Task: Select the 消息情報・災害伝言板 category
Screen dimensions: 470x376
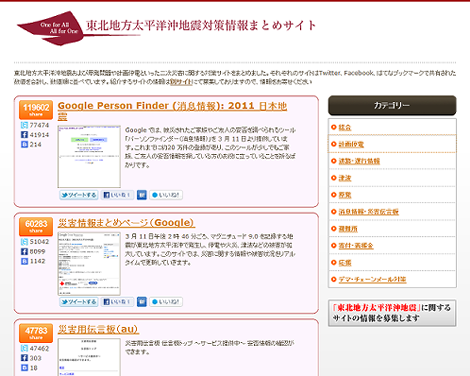Action: pos(368,212)
